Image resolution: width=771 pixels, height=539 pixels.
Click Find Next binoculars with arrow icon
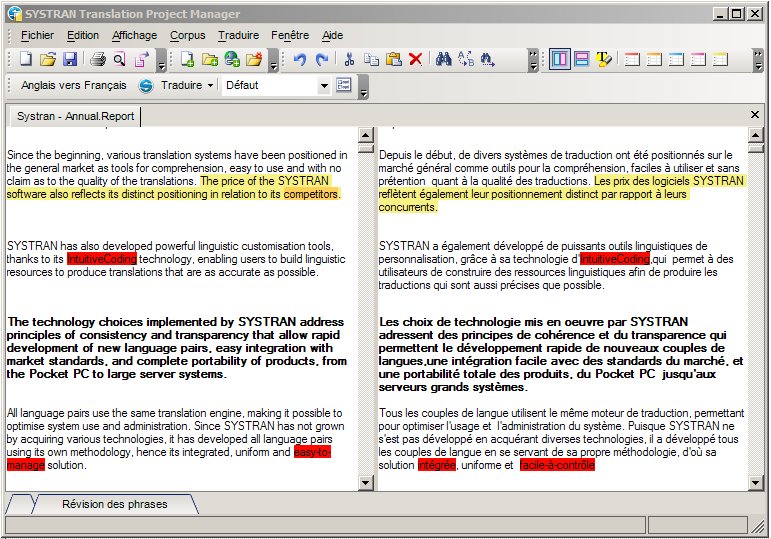pyautogui.click(x=488, y=60)
